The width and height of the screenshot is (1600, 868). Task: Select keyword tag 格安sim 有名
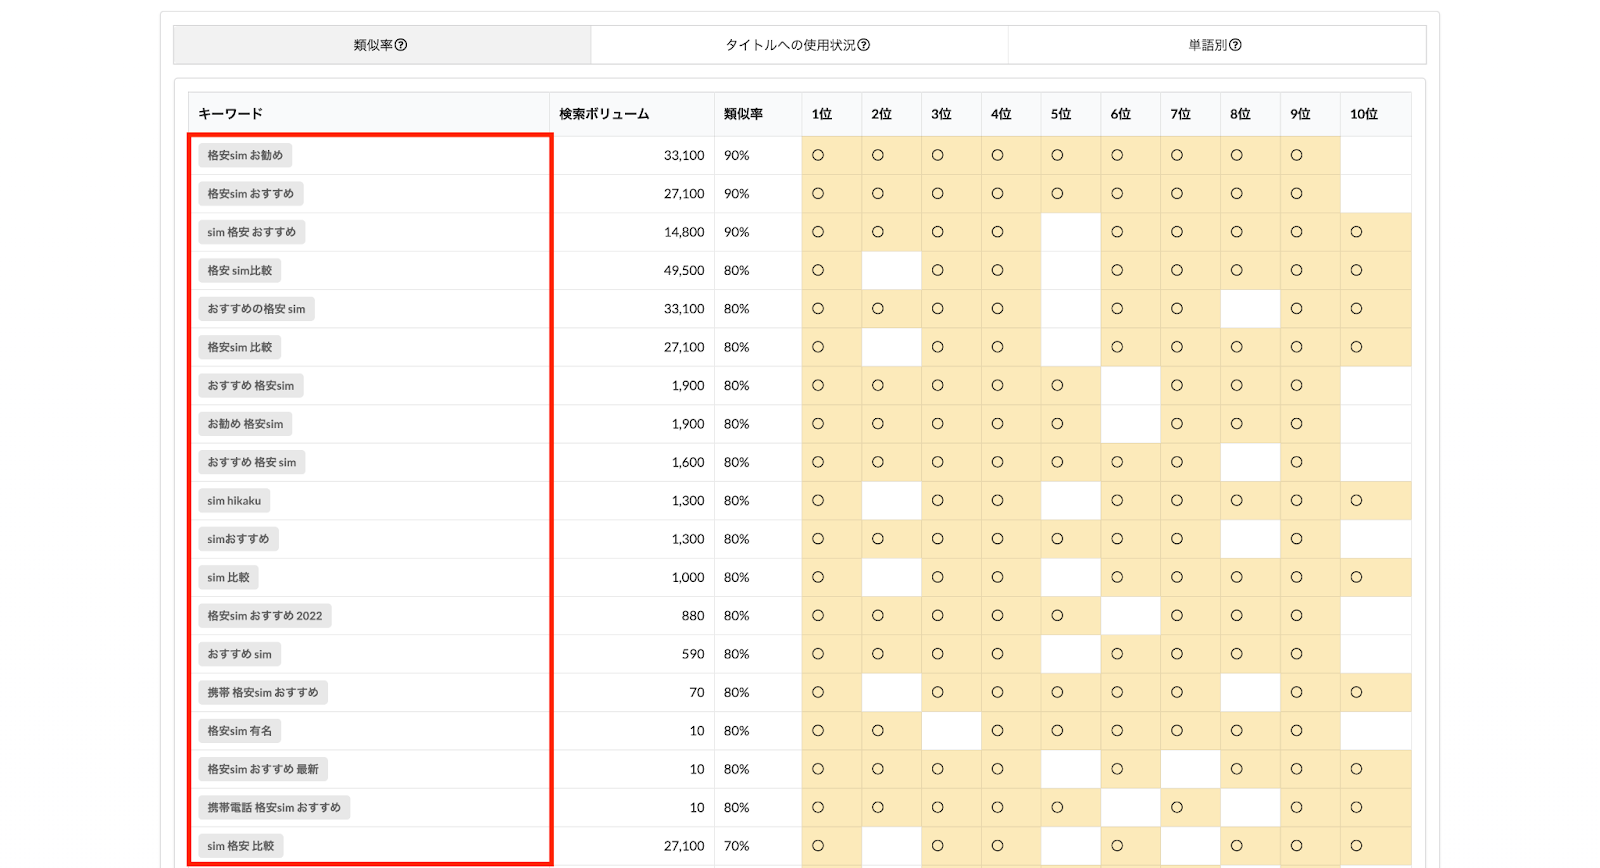click(240, 731)
